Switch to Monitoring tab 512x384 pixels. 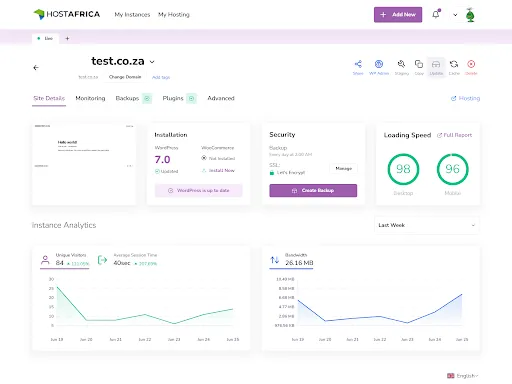pos(90,98)
